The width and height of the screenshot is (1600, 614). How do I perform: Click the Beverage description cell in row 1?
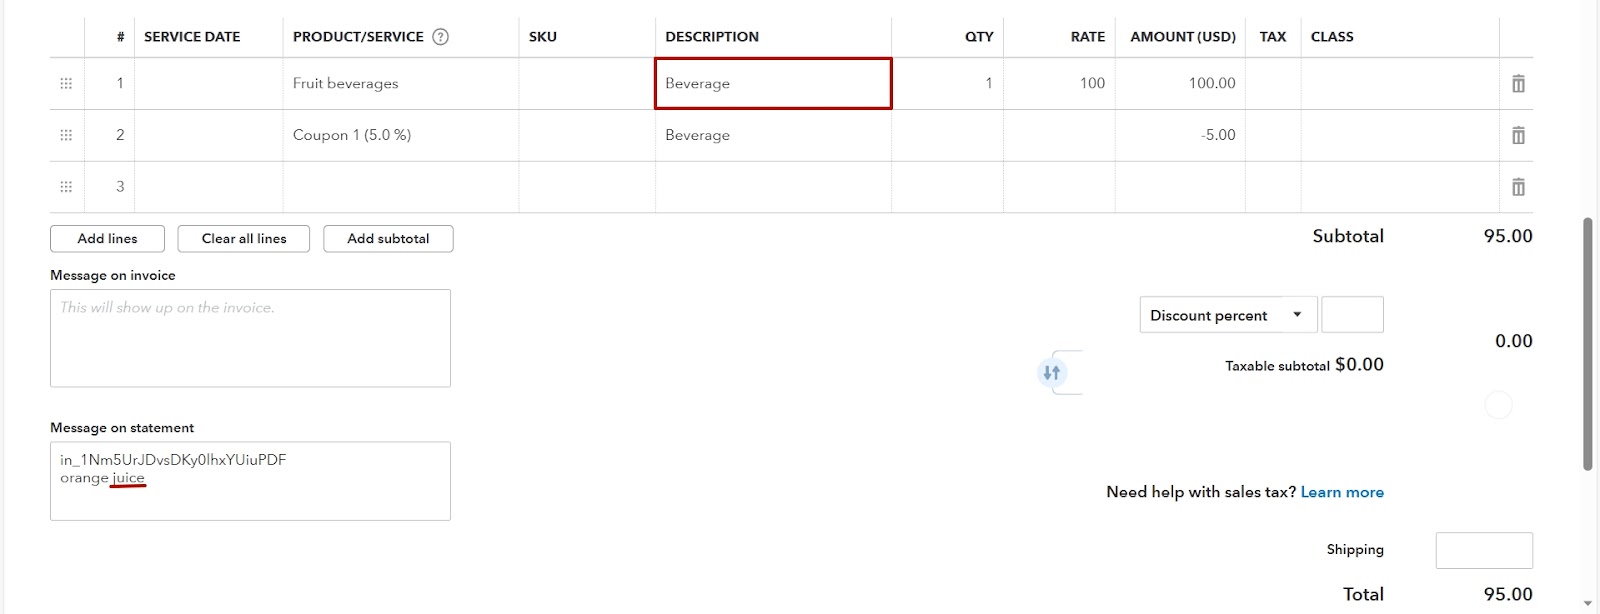[773, 84]
